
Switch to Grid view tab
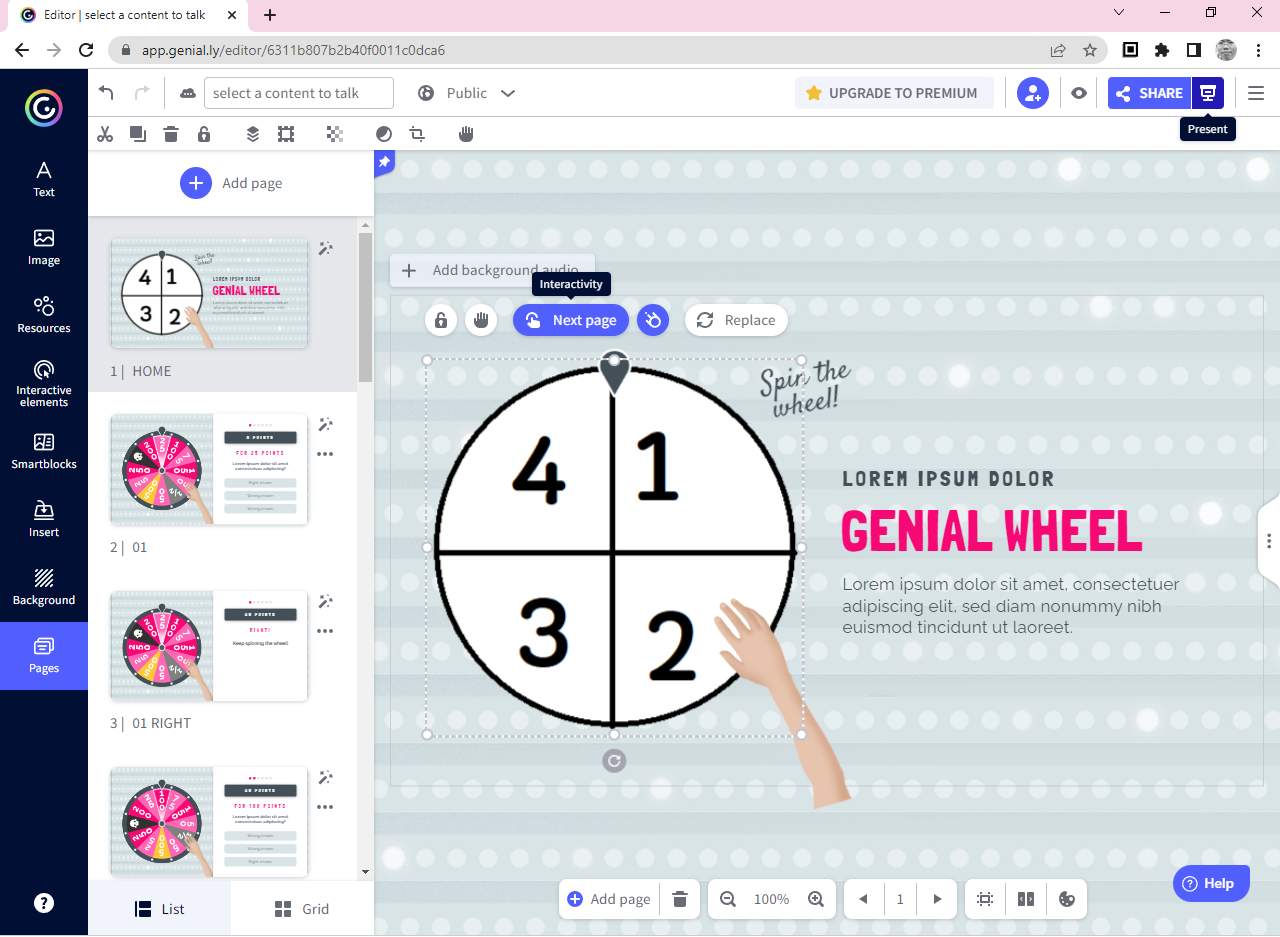click(x=302, y=909)
